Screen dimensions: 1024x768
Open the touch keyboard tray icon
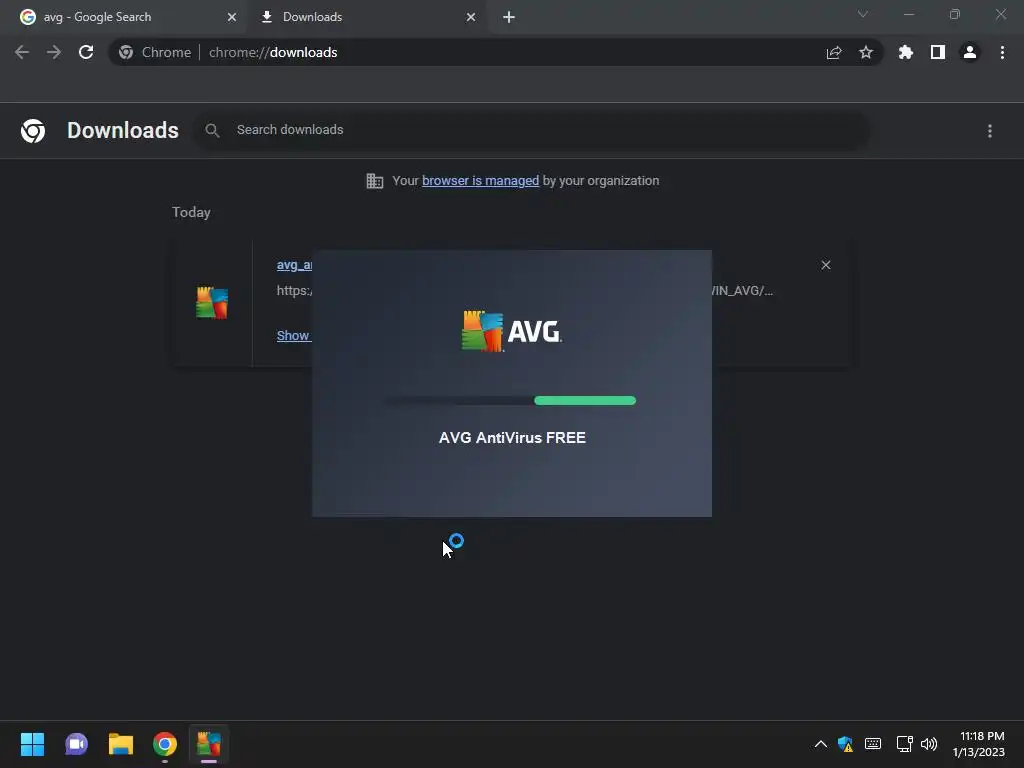(873, 744)
